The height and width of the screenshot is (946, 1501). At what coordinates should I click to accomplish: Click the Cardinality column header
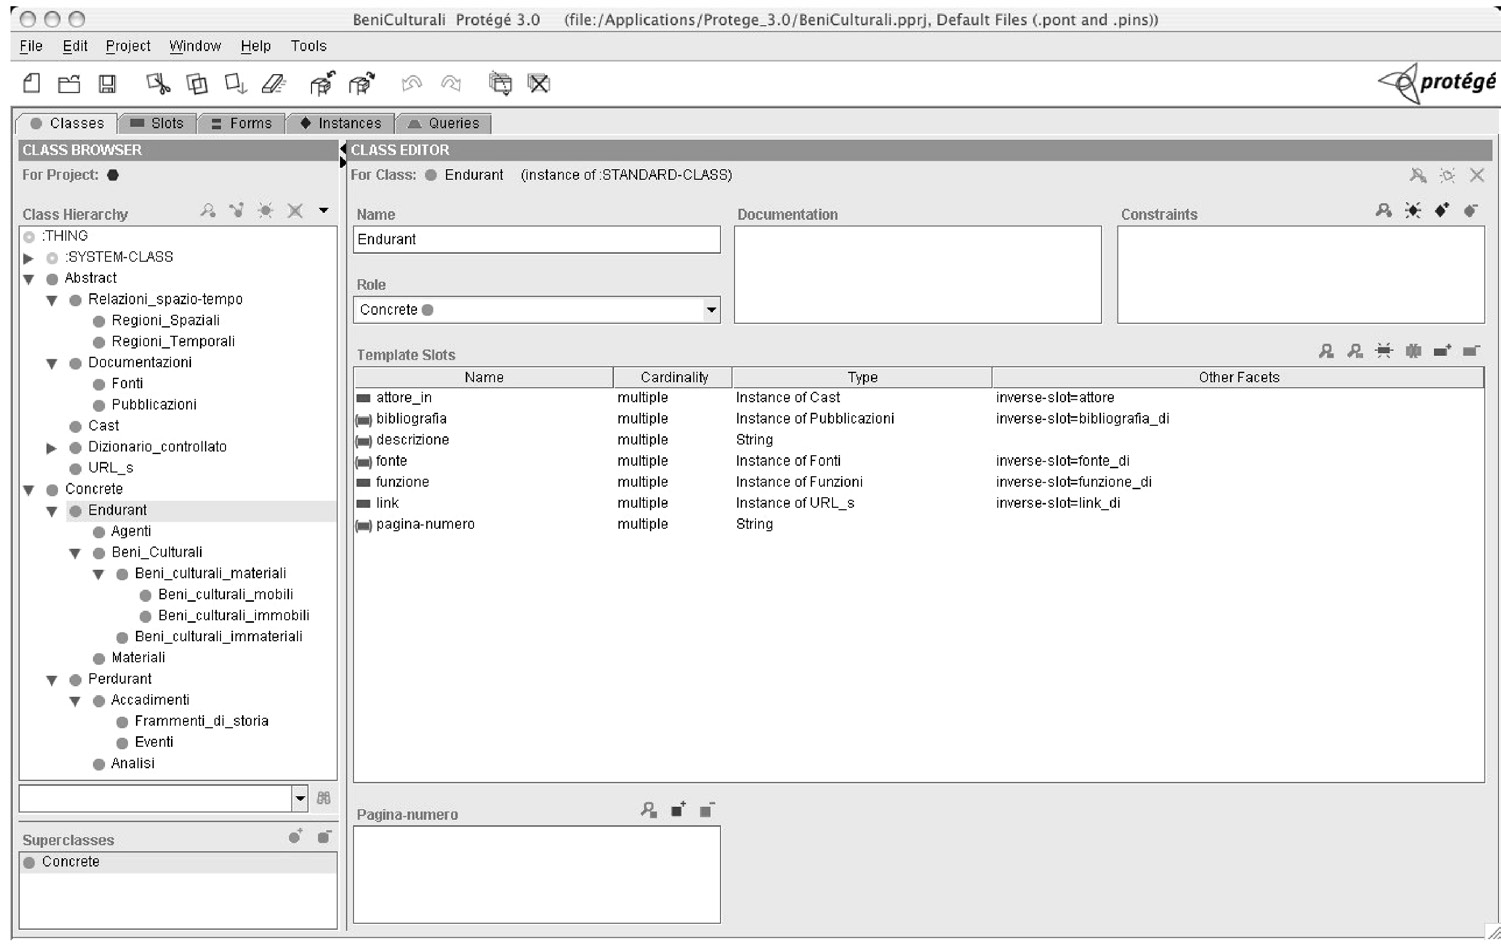(673, 377)
